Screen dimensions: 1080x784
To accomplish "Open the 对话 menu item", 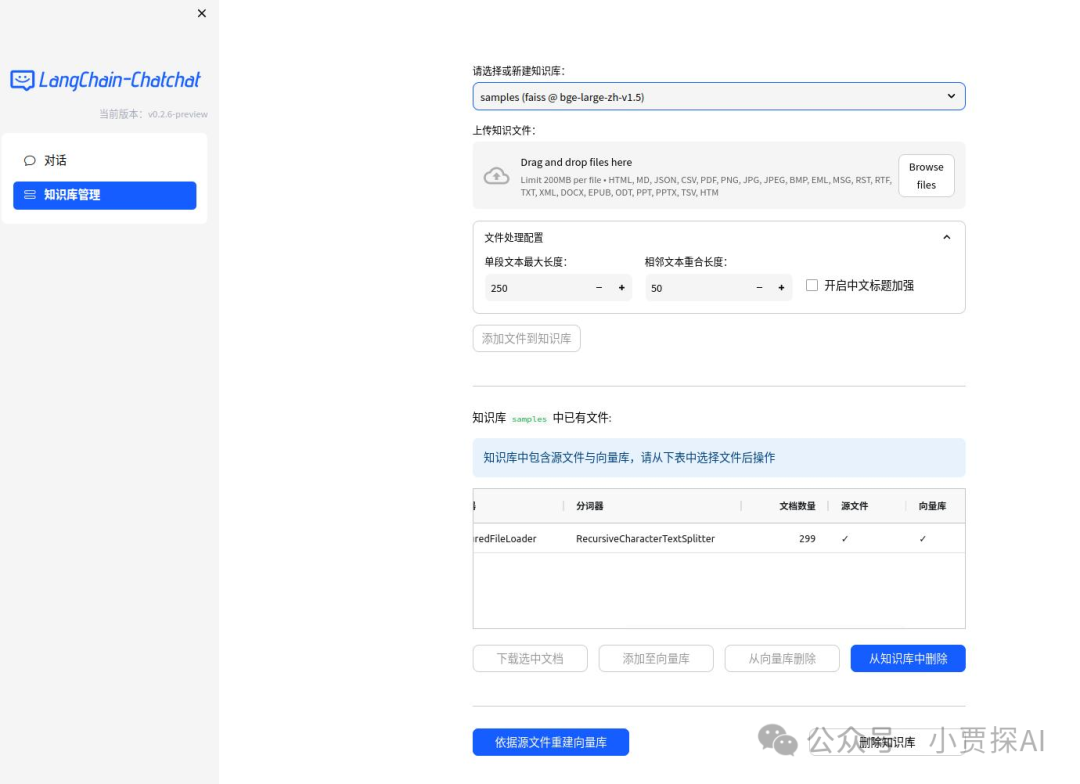I will pos(105,161).
